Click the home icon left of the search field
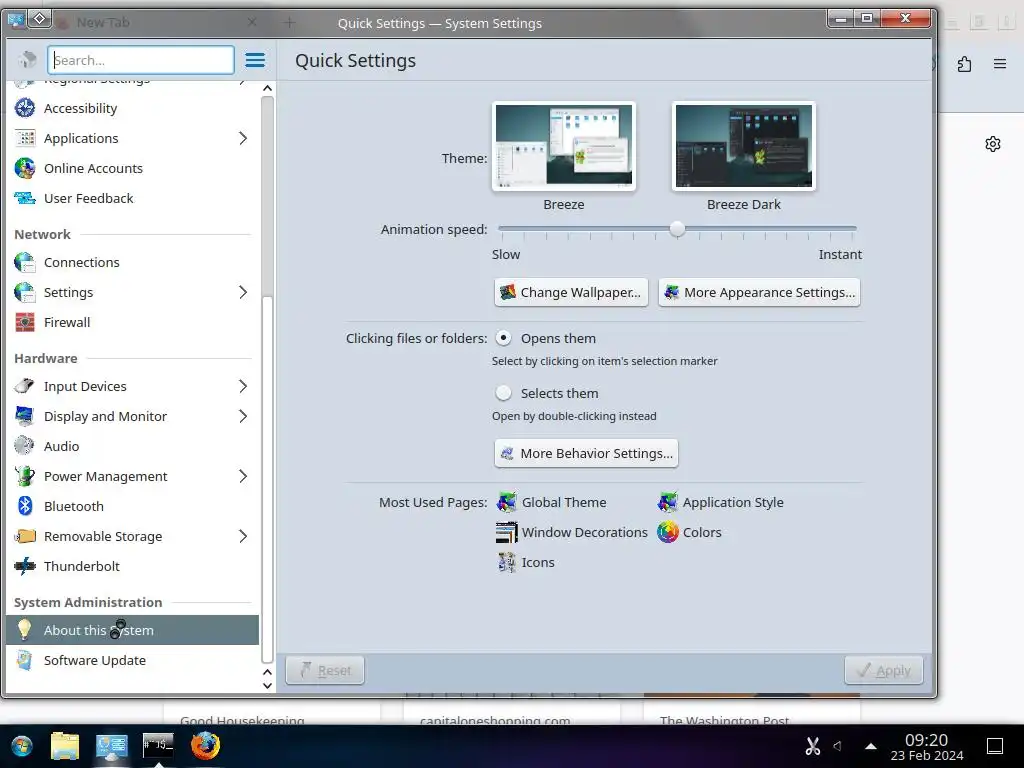Screen dimensions: 1024x768 (27, 60)
